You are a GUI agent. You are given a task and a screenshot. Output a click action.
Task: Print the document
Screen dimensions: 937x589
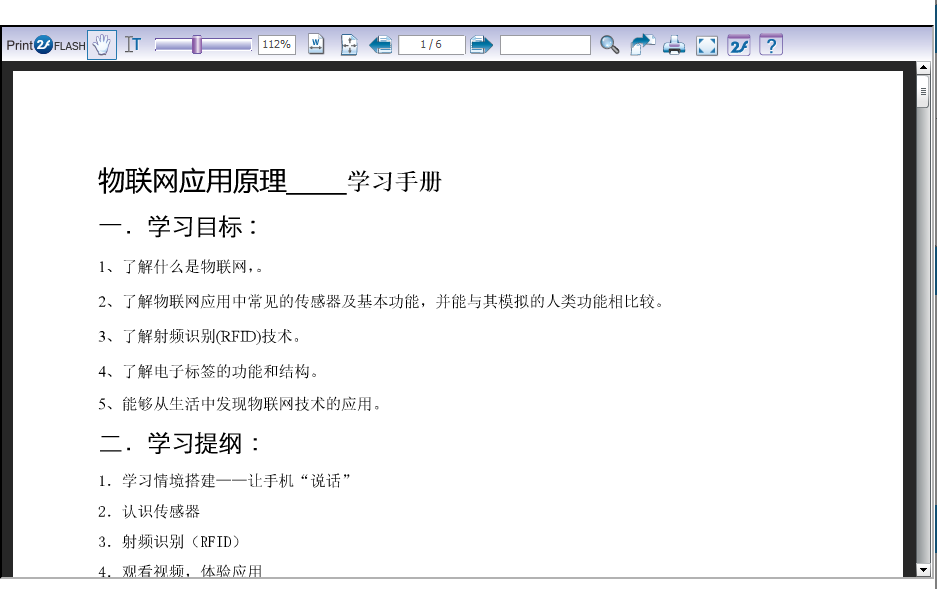675,45
